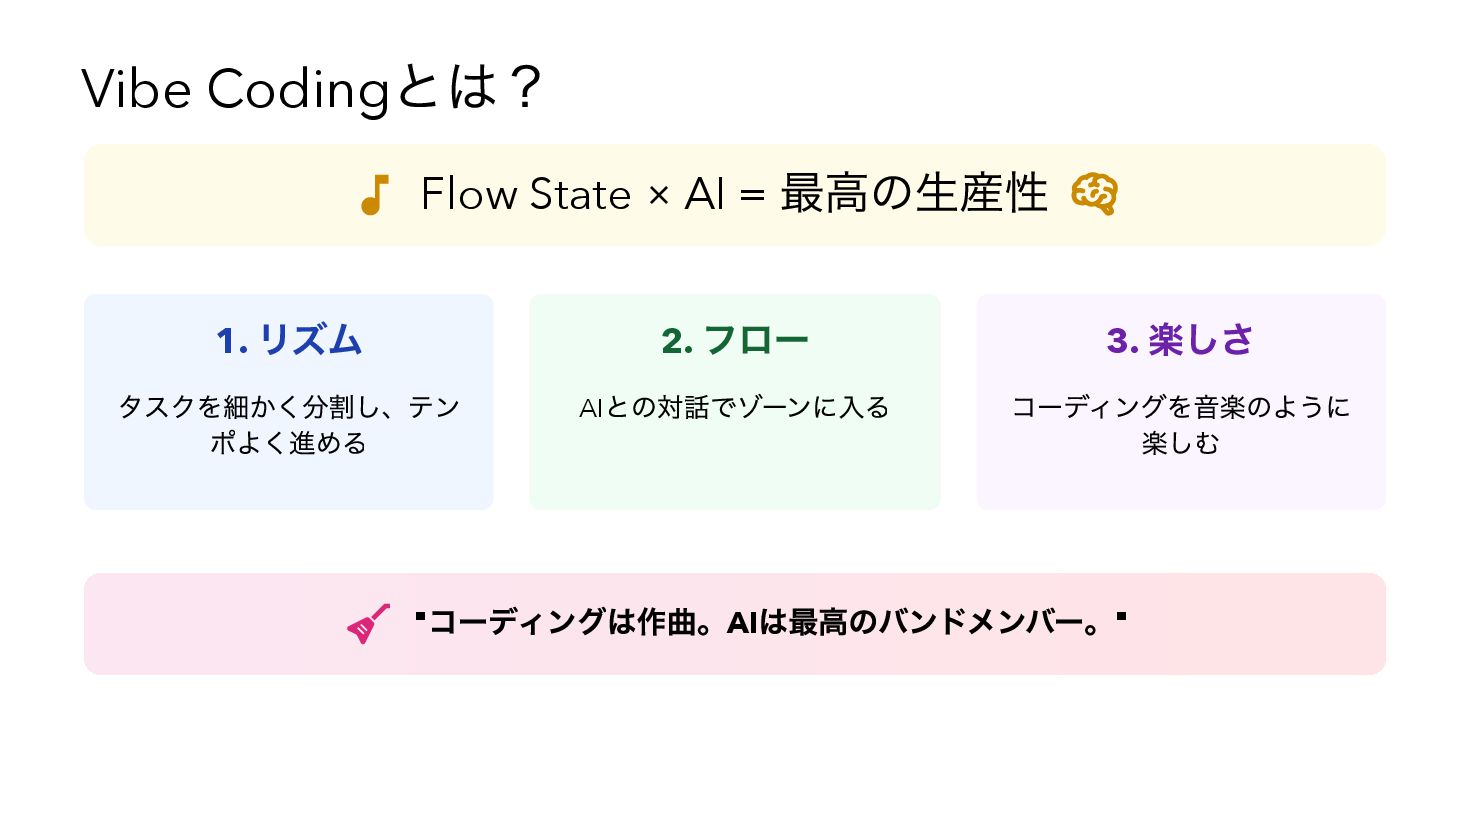The height and width of the screenshot is (828, 1470).
Task: Click the equals sign in the banner
Action: click(752, 195)
